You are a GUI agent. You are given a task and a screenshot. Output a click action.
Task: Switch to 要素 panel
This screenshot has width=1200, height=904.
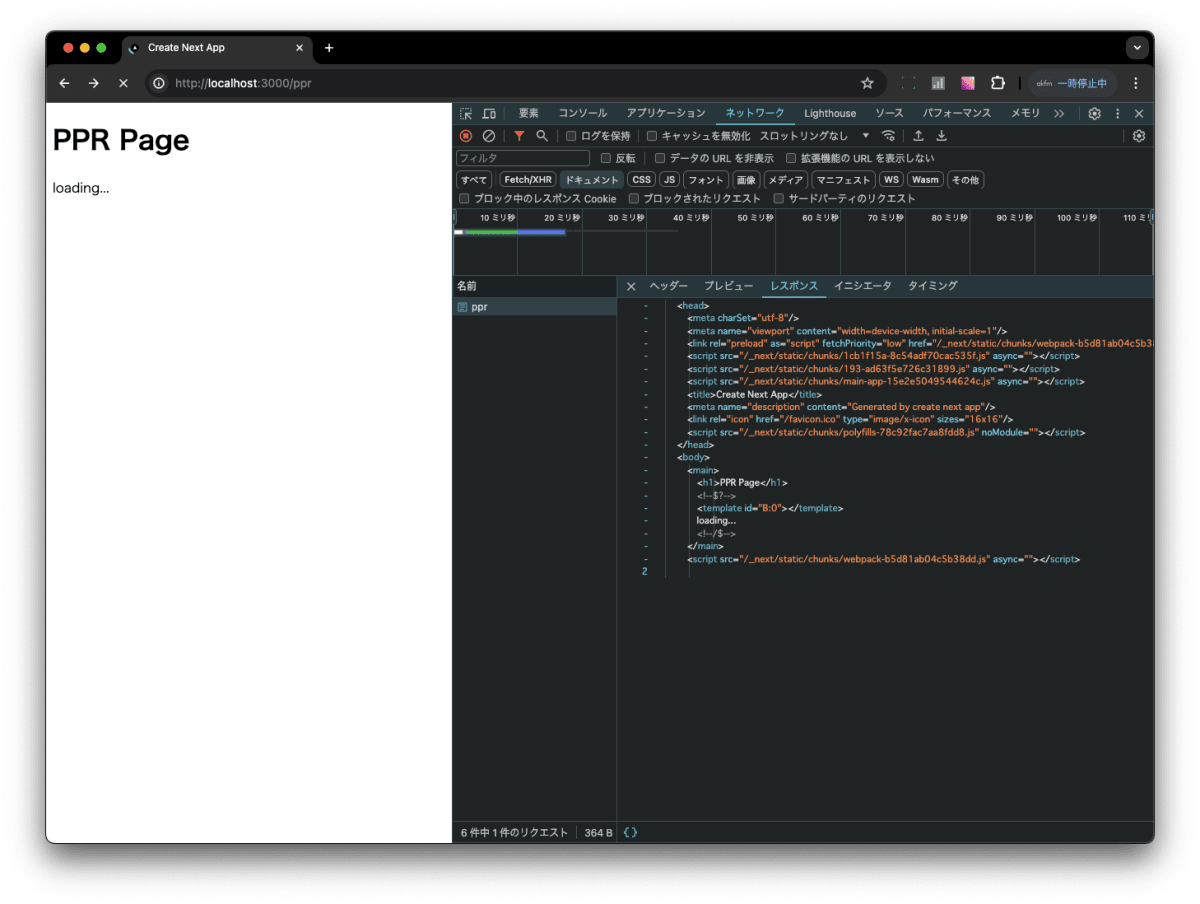(529, 114)
